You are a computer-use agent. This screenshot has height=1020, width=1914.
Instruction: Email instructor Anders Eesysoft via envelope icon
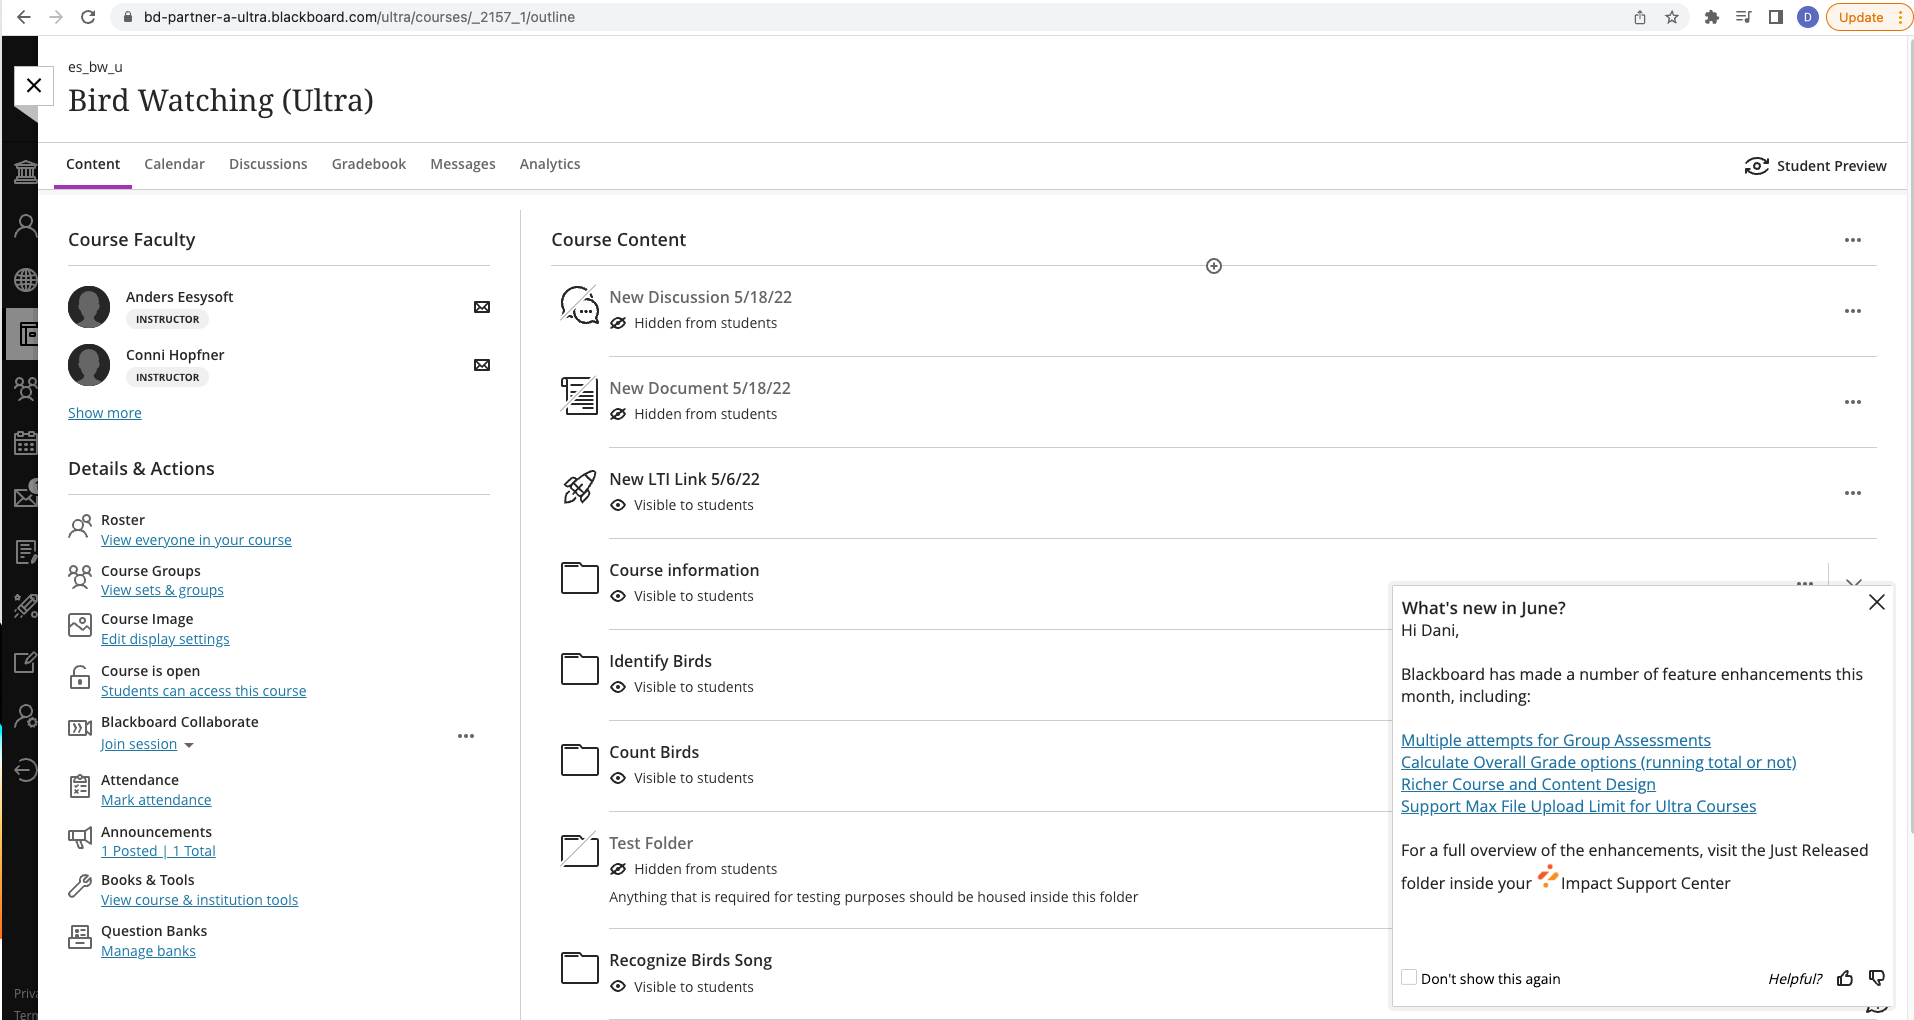(482, 307)
